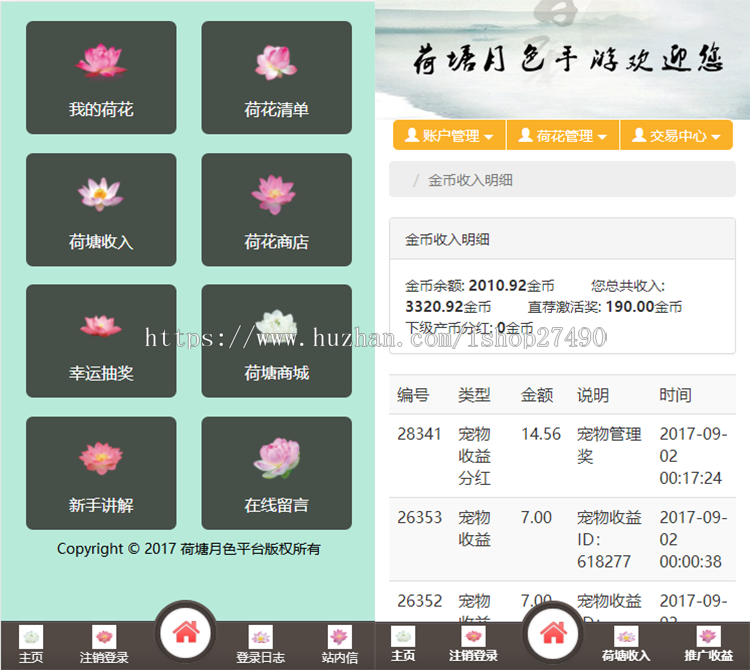
Task: Click the 说明 column header
Action: click(x=593, y=395)
